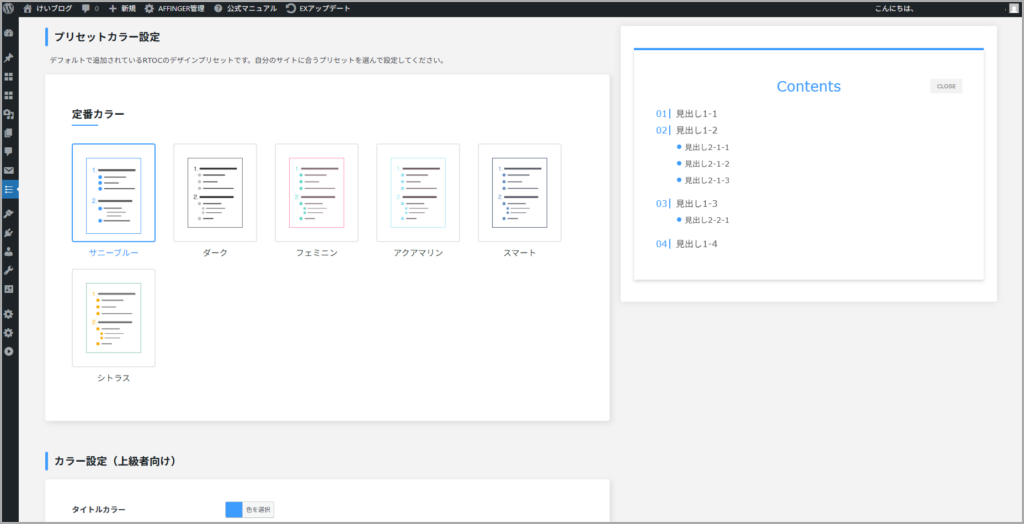Open the 新規 add-new menu

pos(122,8)
